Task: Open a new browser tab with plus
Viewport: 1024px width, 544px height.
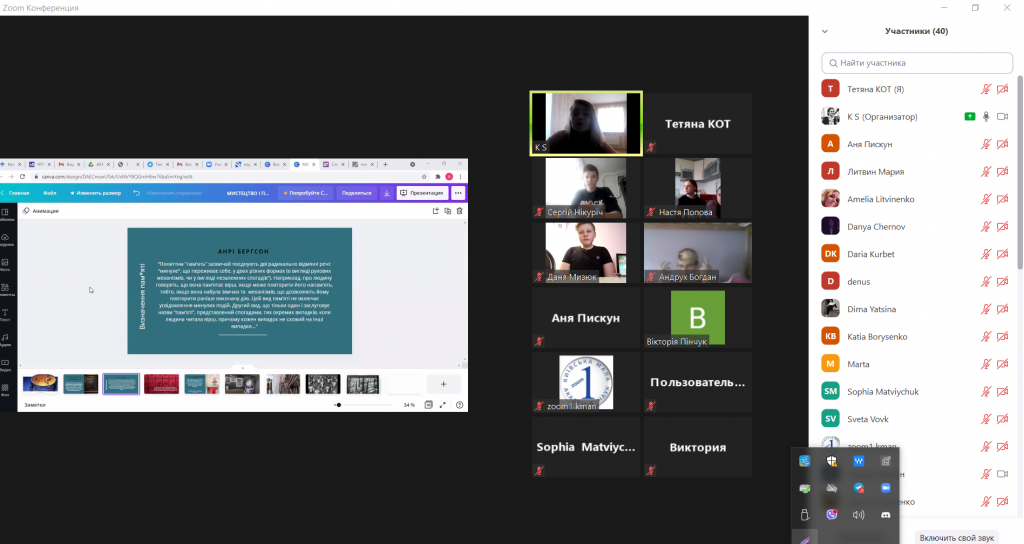Action: coord(385,165)
